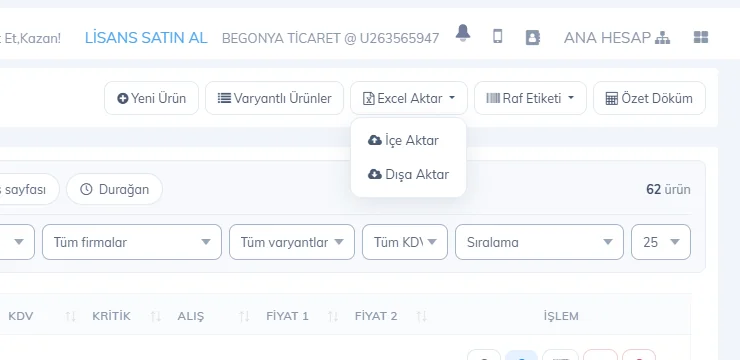Click the cloud upload icon beside İçe Aktar
The width and height of the screenshot is (740, 360).
(375, 140)
